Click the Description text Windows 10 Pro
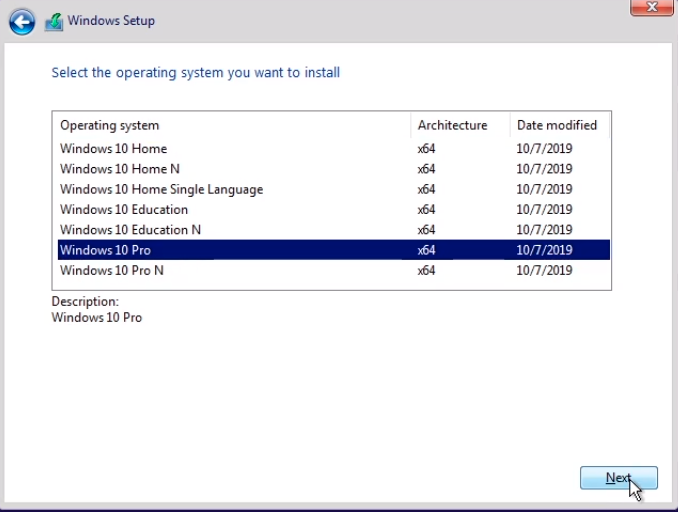678x512 pixels. [x=96, y=317]
